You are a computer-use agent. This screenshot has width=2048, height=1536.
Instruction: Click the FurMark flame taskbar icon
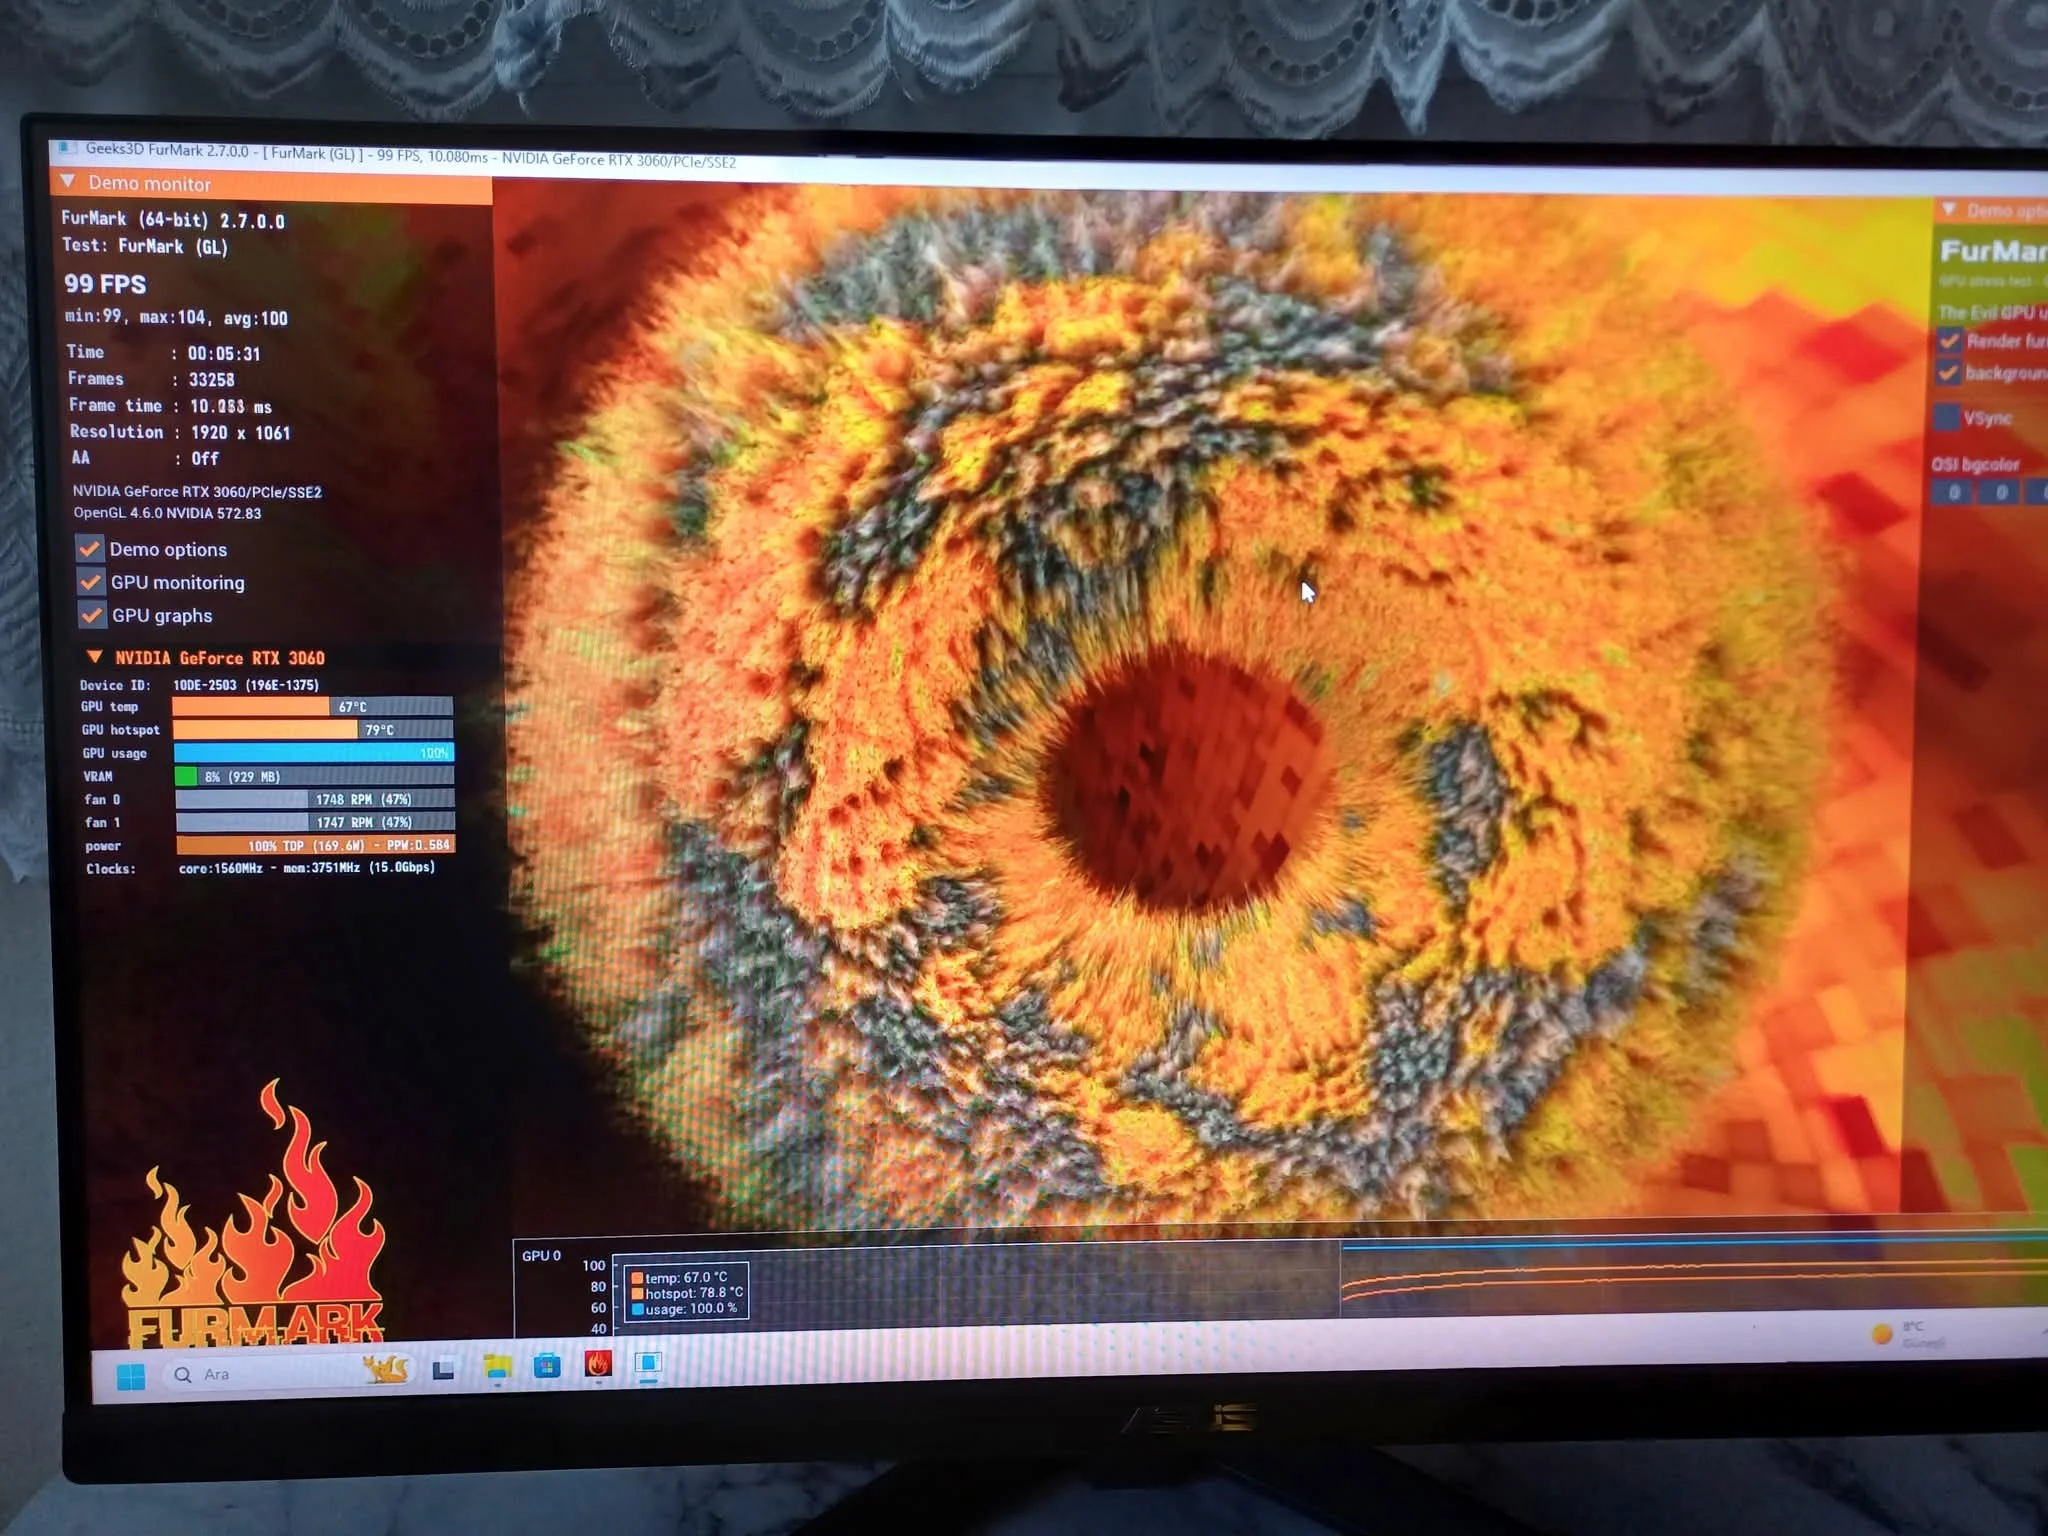pyautogui.click(x=598, y=1364)
